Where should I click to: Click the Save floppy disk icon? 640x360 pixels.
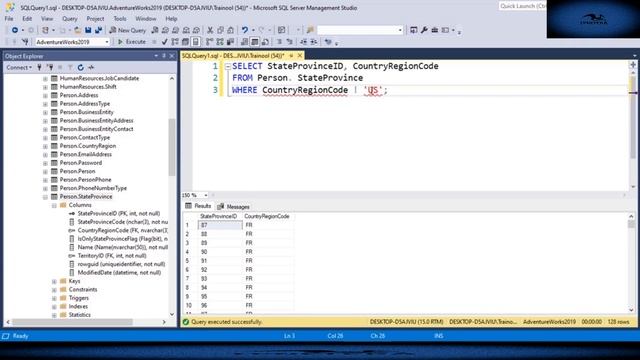coord(88,30)
